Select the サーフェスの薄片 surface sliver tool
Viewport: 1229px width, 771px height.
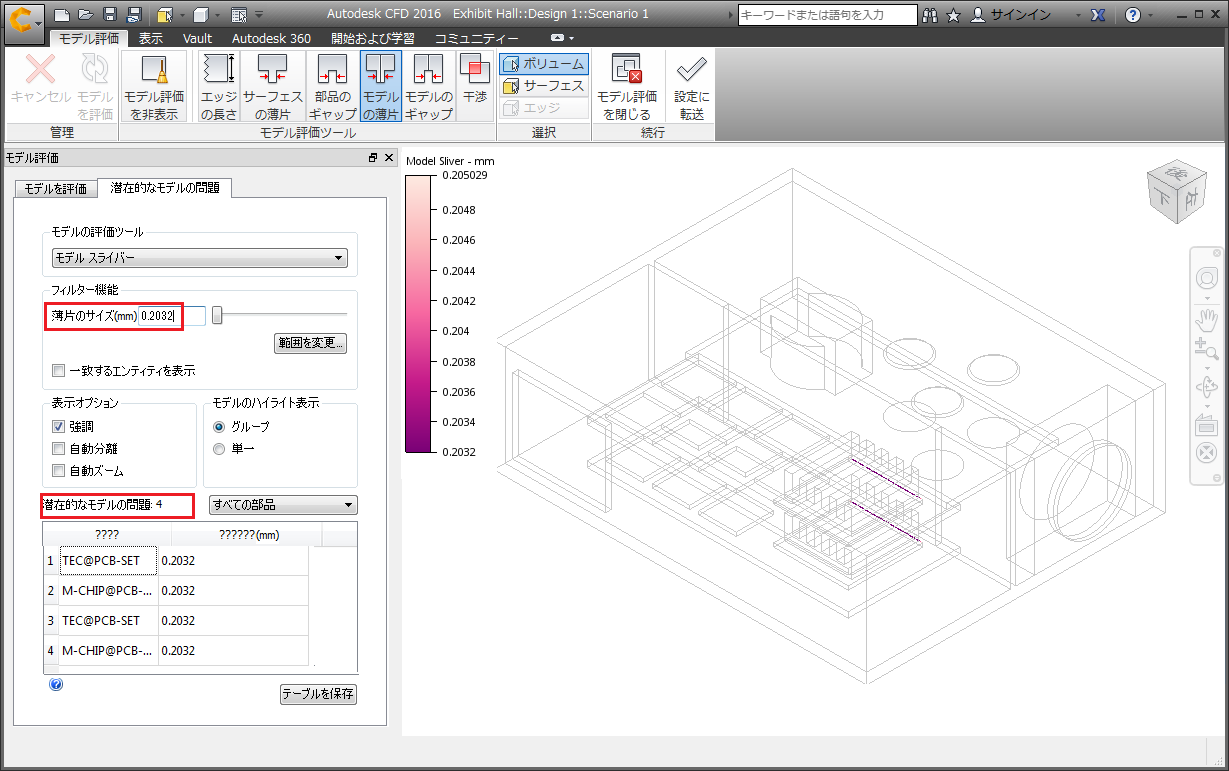click(273, 86)
